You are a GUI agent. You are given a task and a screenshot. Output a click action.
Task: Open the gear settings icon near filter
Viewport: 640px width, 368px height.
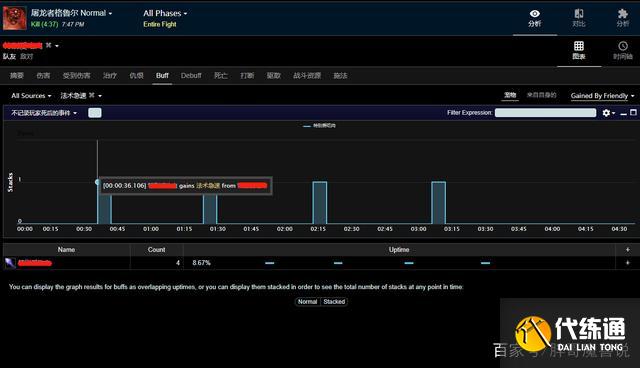click(x=606, y=113)
